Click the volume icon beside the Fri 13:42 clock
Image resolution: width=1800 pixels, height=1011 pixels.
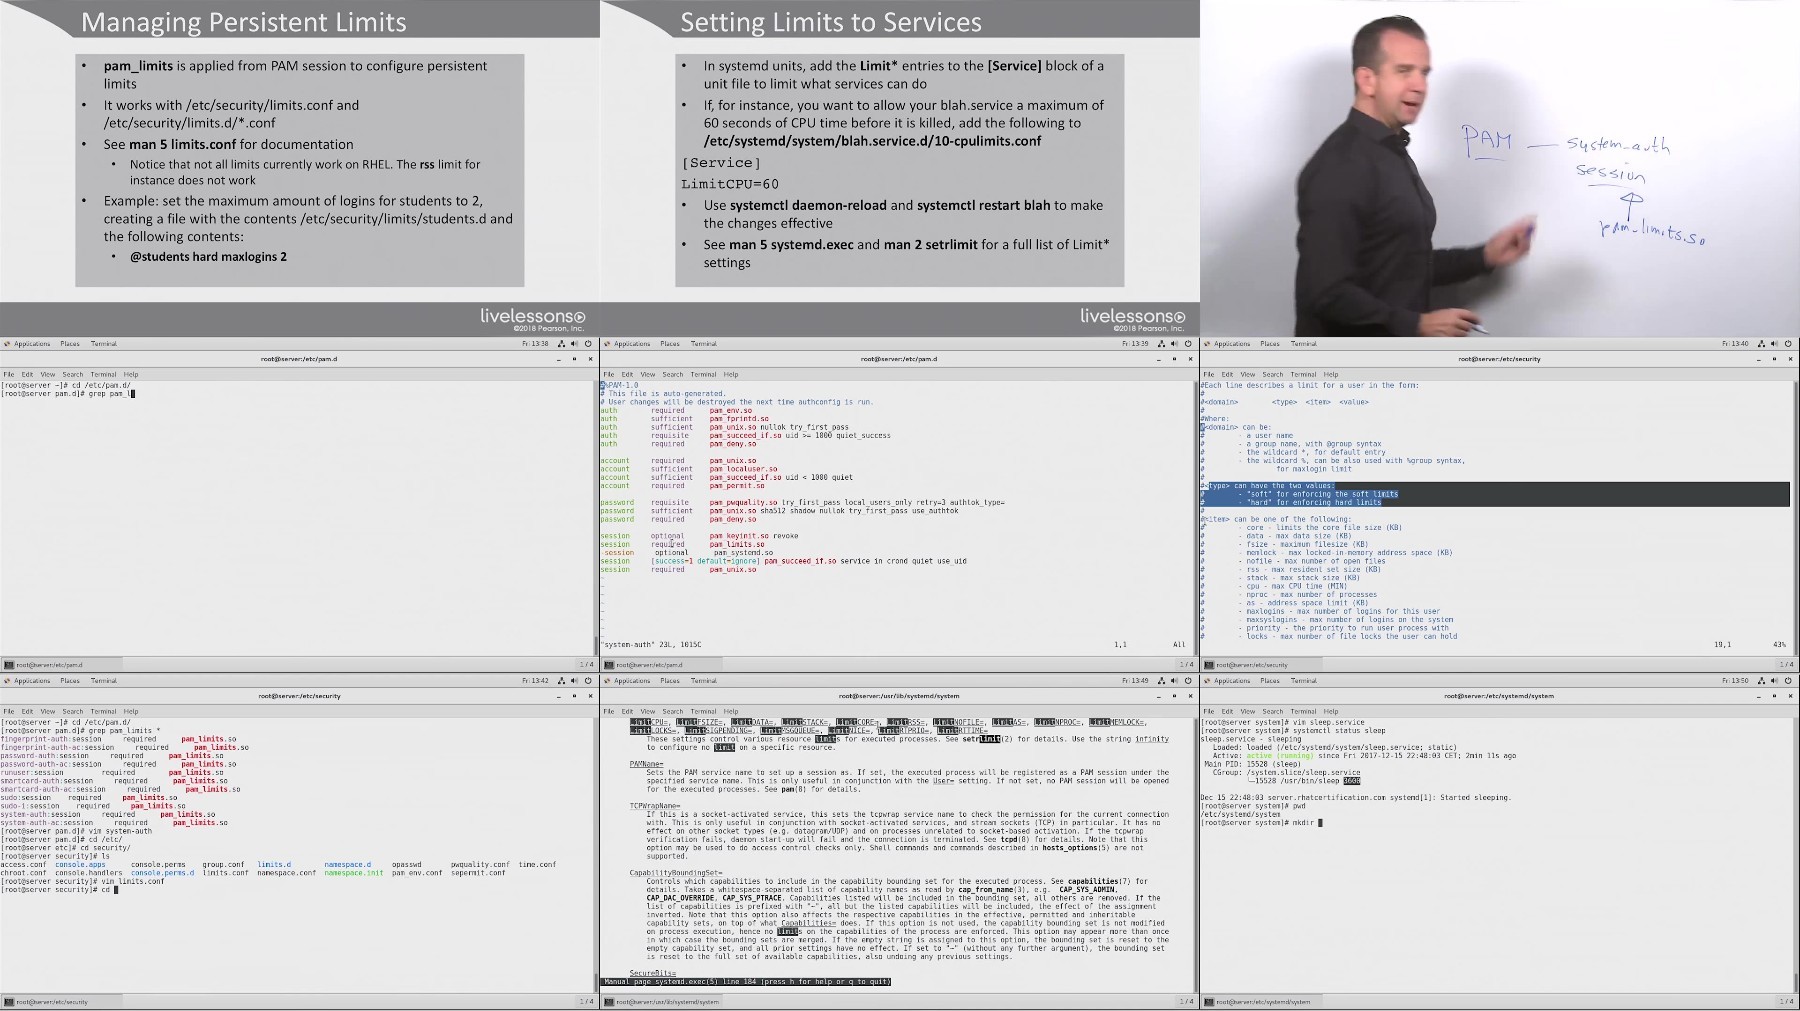click(x=575, y=681)
